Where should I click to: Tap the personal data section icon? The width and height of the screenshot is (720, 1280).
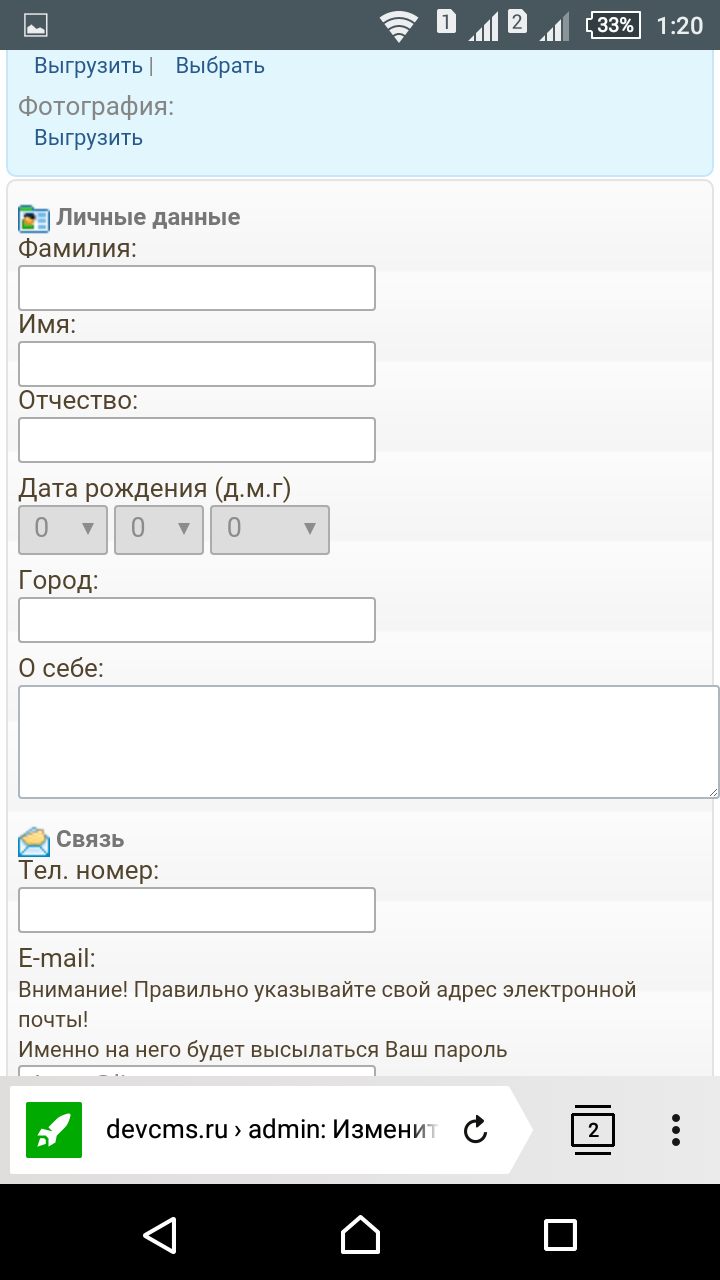click(34, 218)
